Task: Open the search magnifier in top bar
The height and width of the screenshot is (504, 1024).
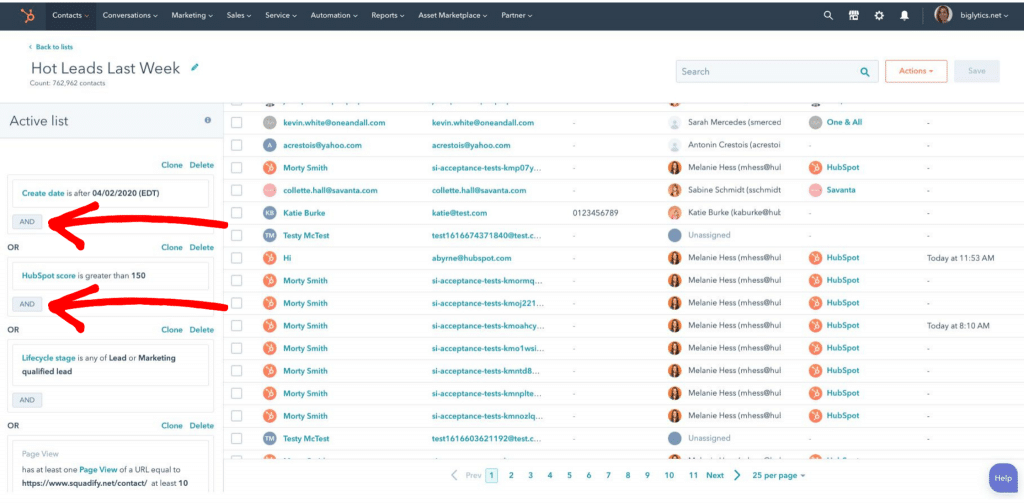Action: 828,16
